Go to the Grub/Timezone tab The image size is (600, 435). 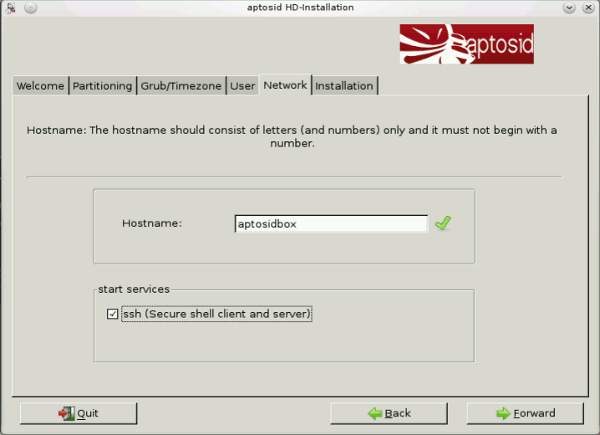point(181,86)
